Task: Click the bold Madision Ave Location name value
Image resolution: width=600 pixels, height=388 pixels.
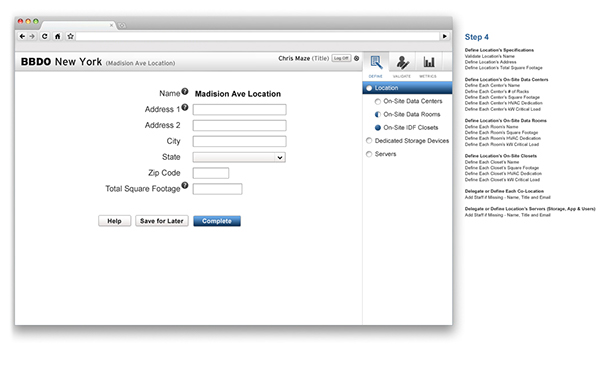Action: (238, 94)
